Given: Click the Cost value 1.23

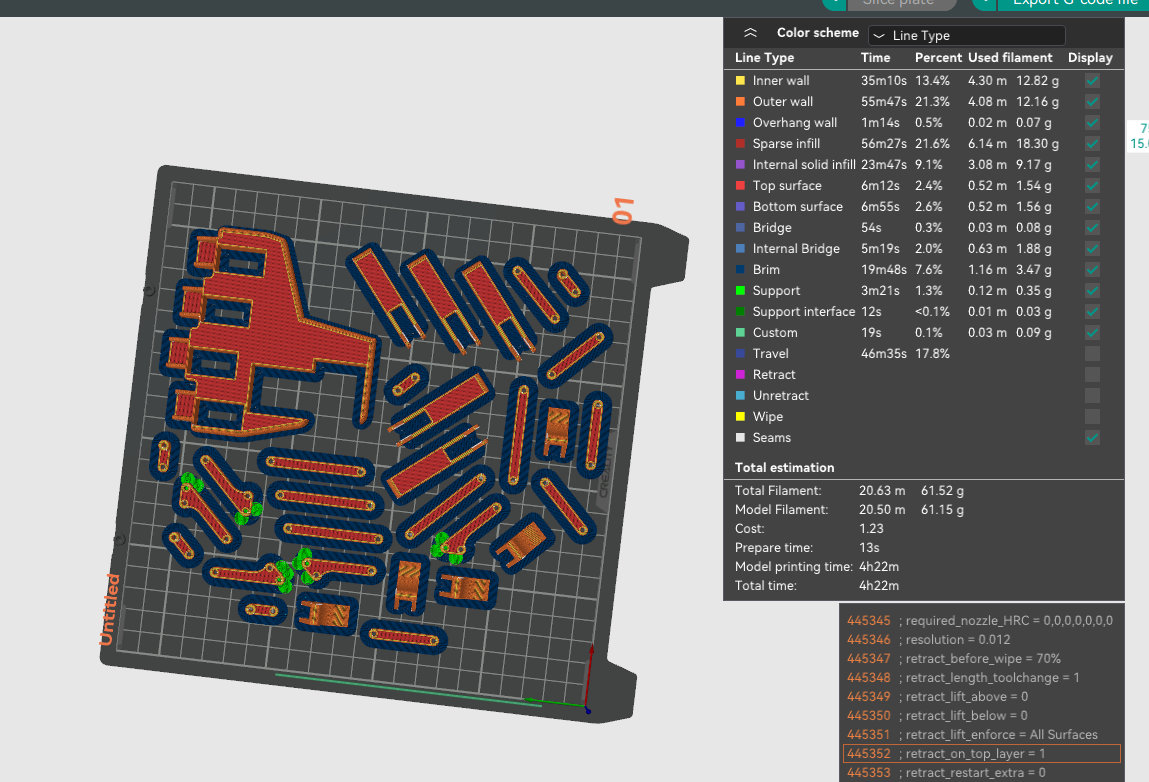Looking at the screenshot, I should click(x=871, y=529).
